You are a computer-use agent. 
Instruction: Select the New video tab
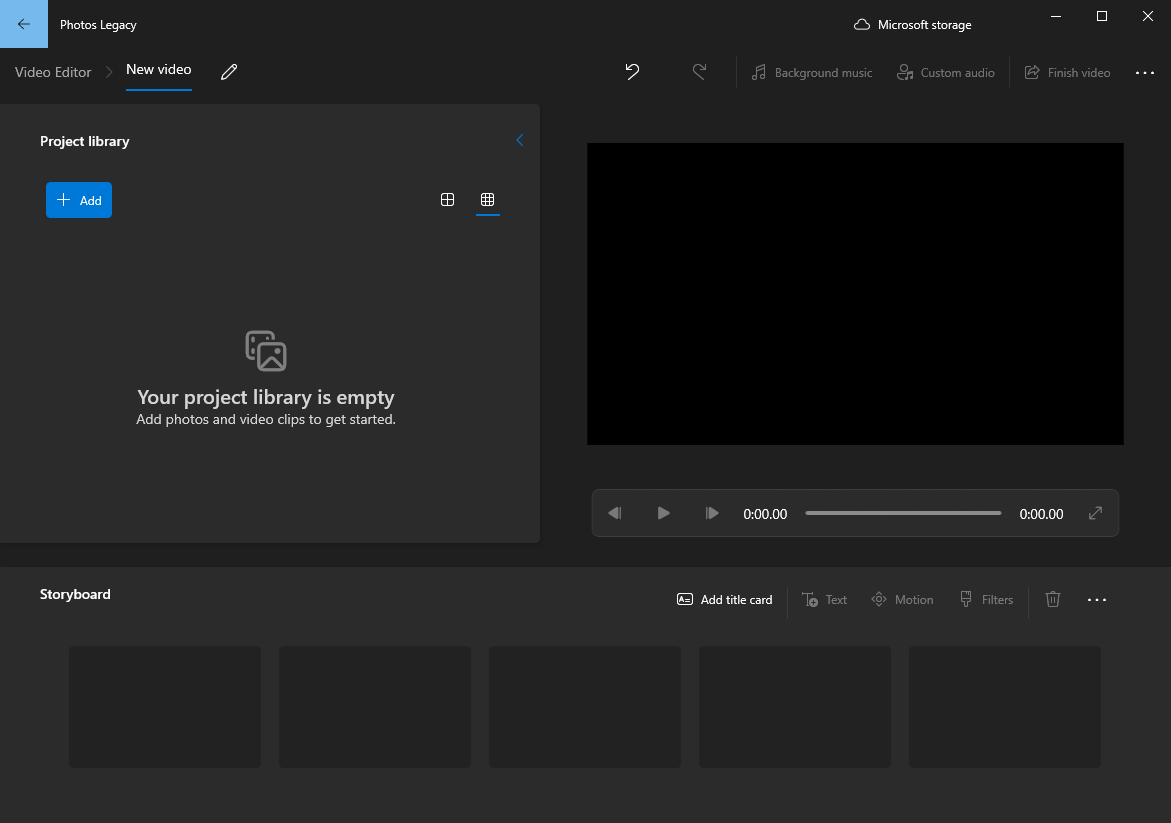[x=158, y=70]
